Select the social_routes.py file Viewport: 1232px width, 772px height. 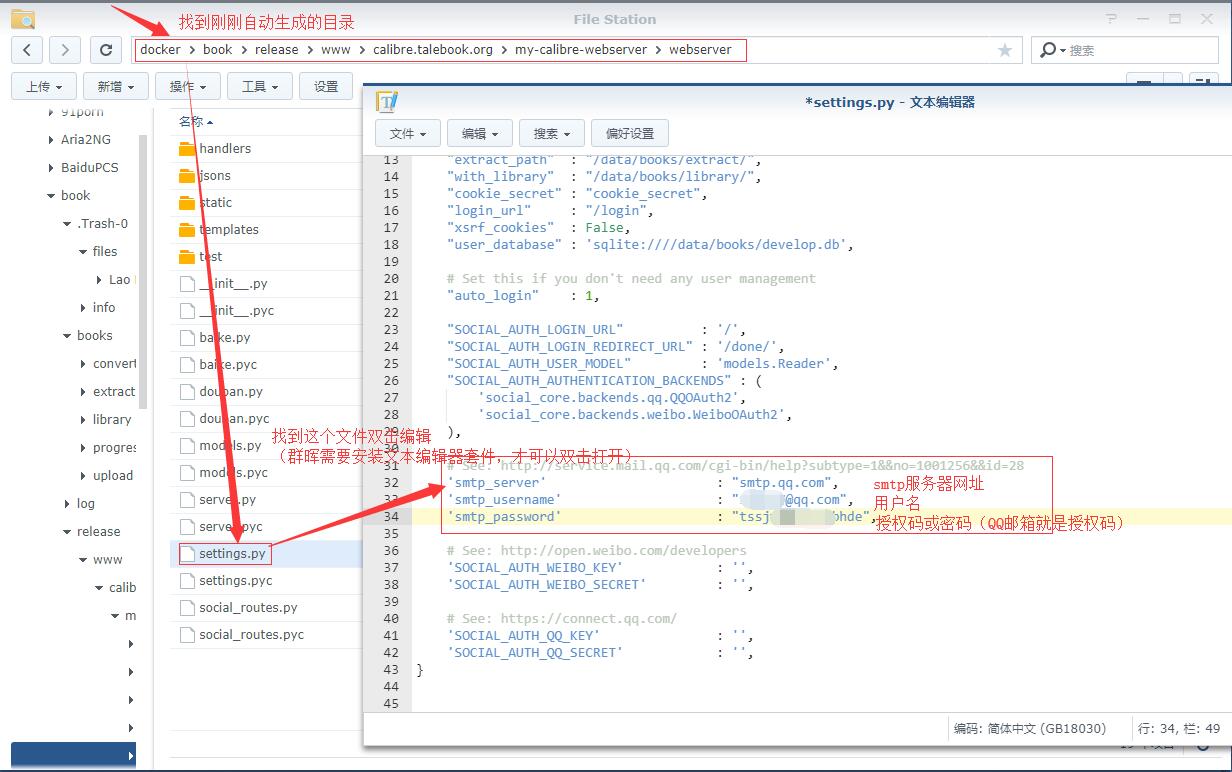point(247,607)
